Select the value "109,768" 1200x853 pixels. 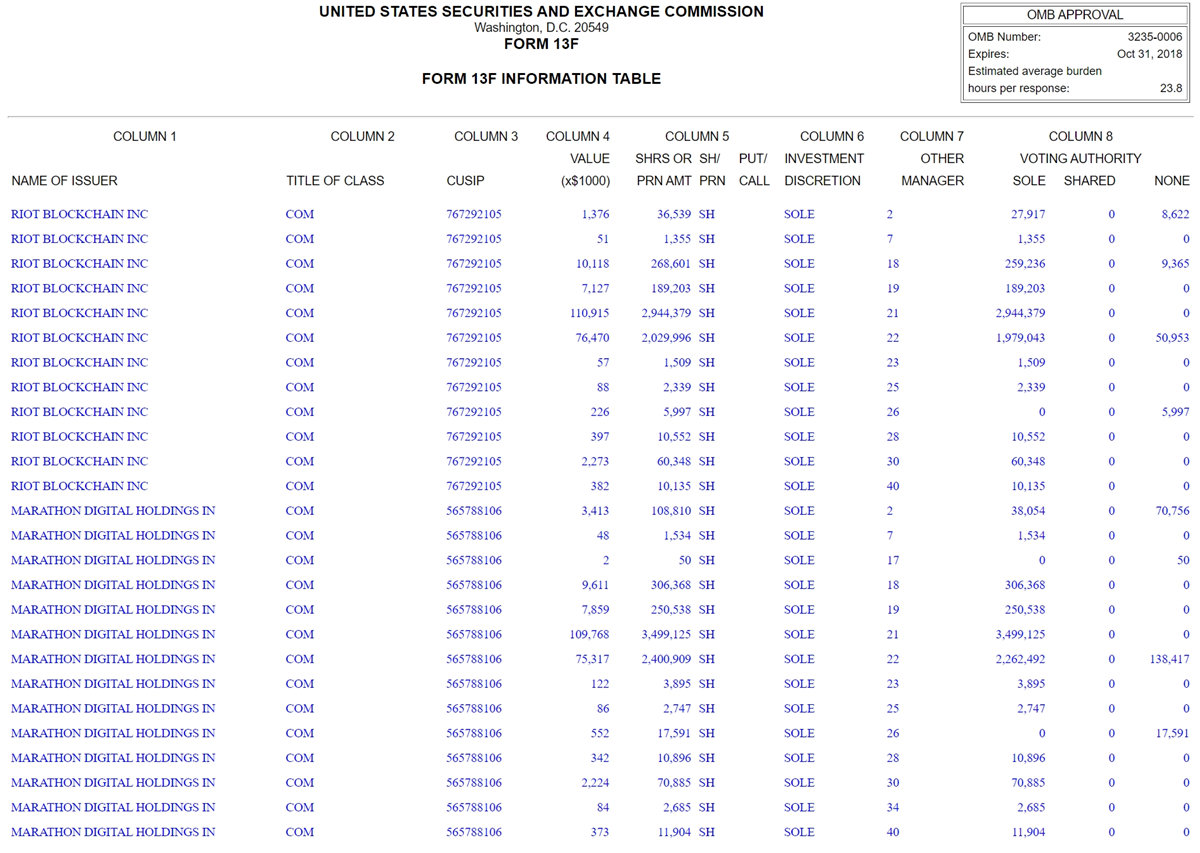point(589,635)
